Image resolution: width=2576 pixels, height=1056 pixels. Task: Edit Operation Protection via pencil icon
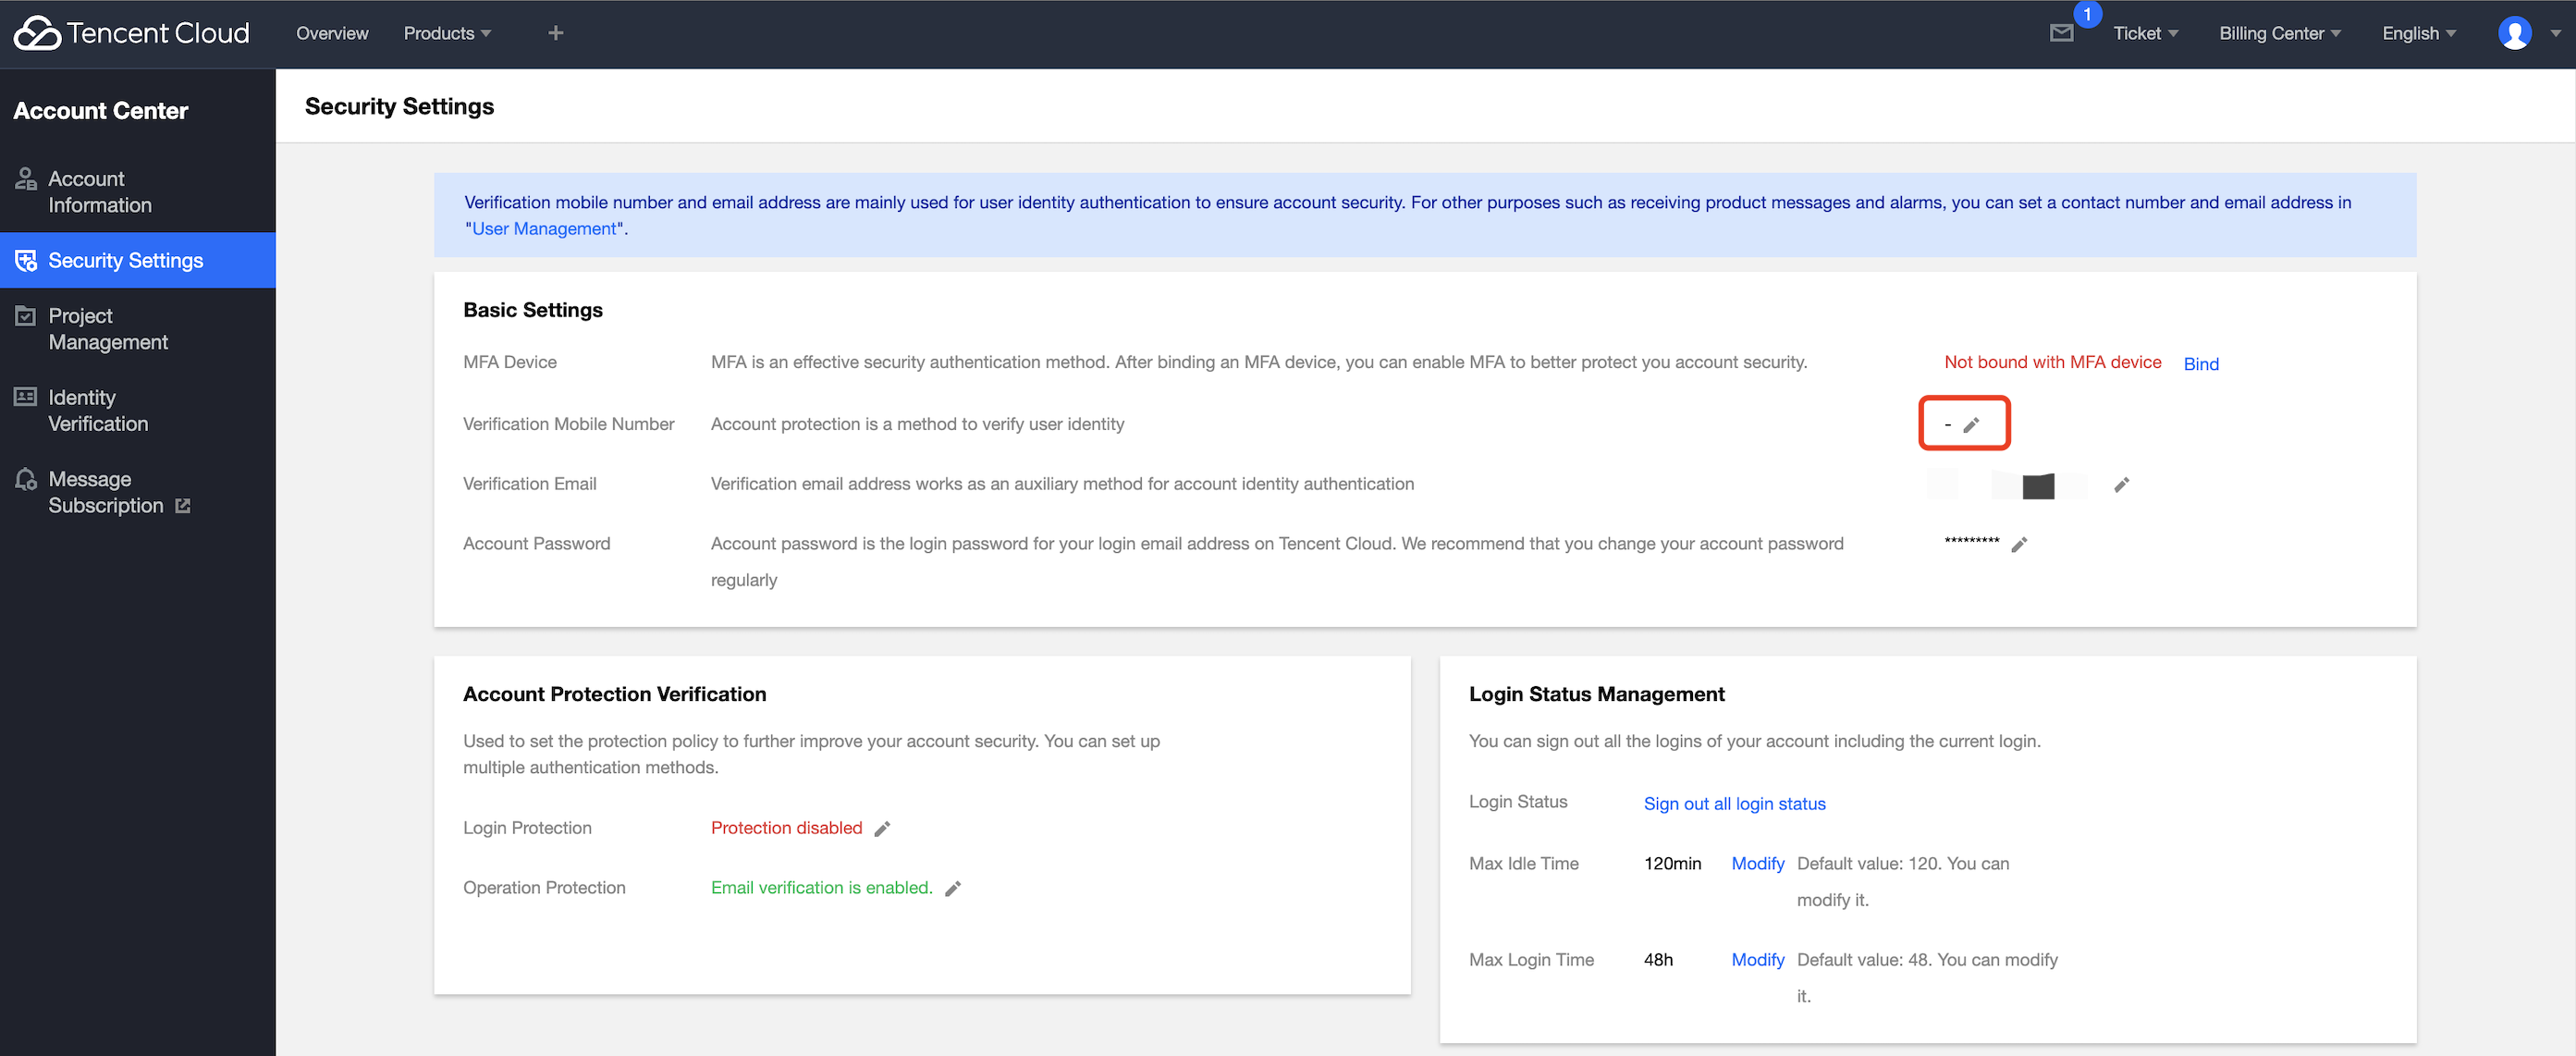pos(952,889)
